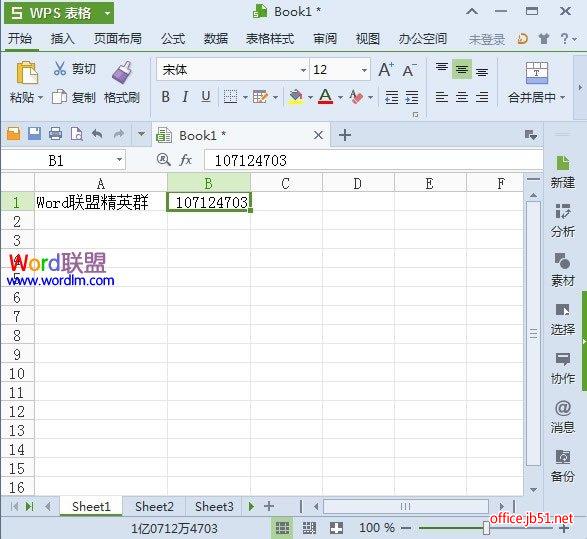Screen dimensions: 587x539
Task: Decrease indent icon
Action: pos(392,97)
